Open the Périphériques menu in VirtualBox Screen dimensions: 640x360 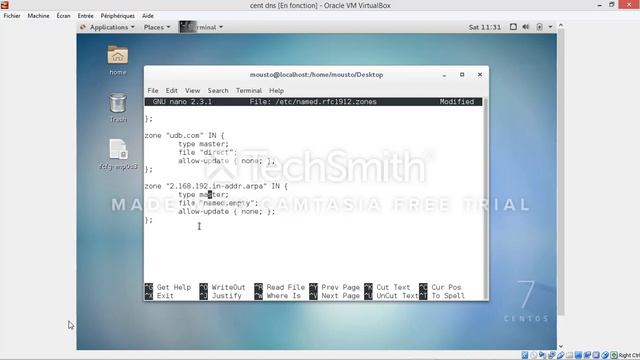click(x=118, y=16)
